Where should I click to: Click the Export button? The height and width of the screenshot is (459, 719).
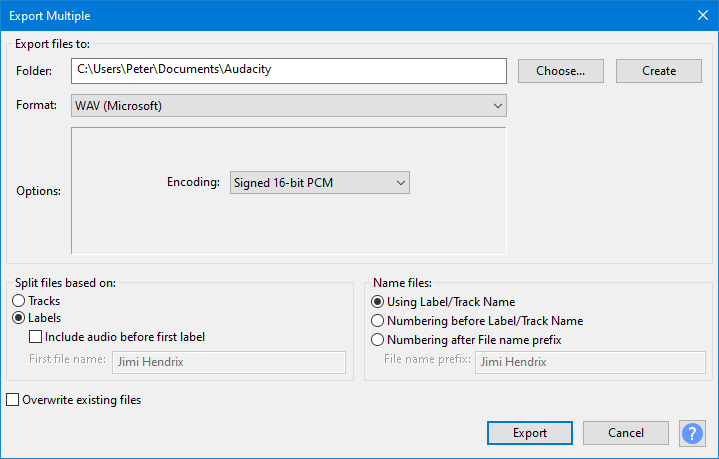tap(530, 433)
